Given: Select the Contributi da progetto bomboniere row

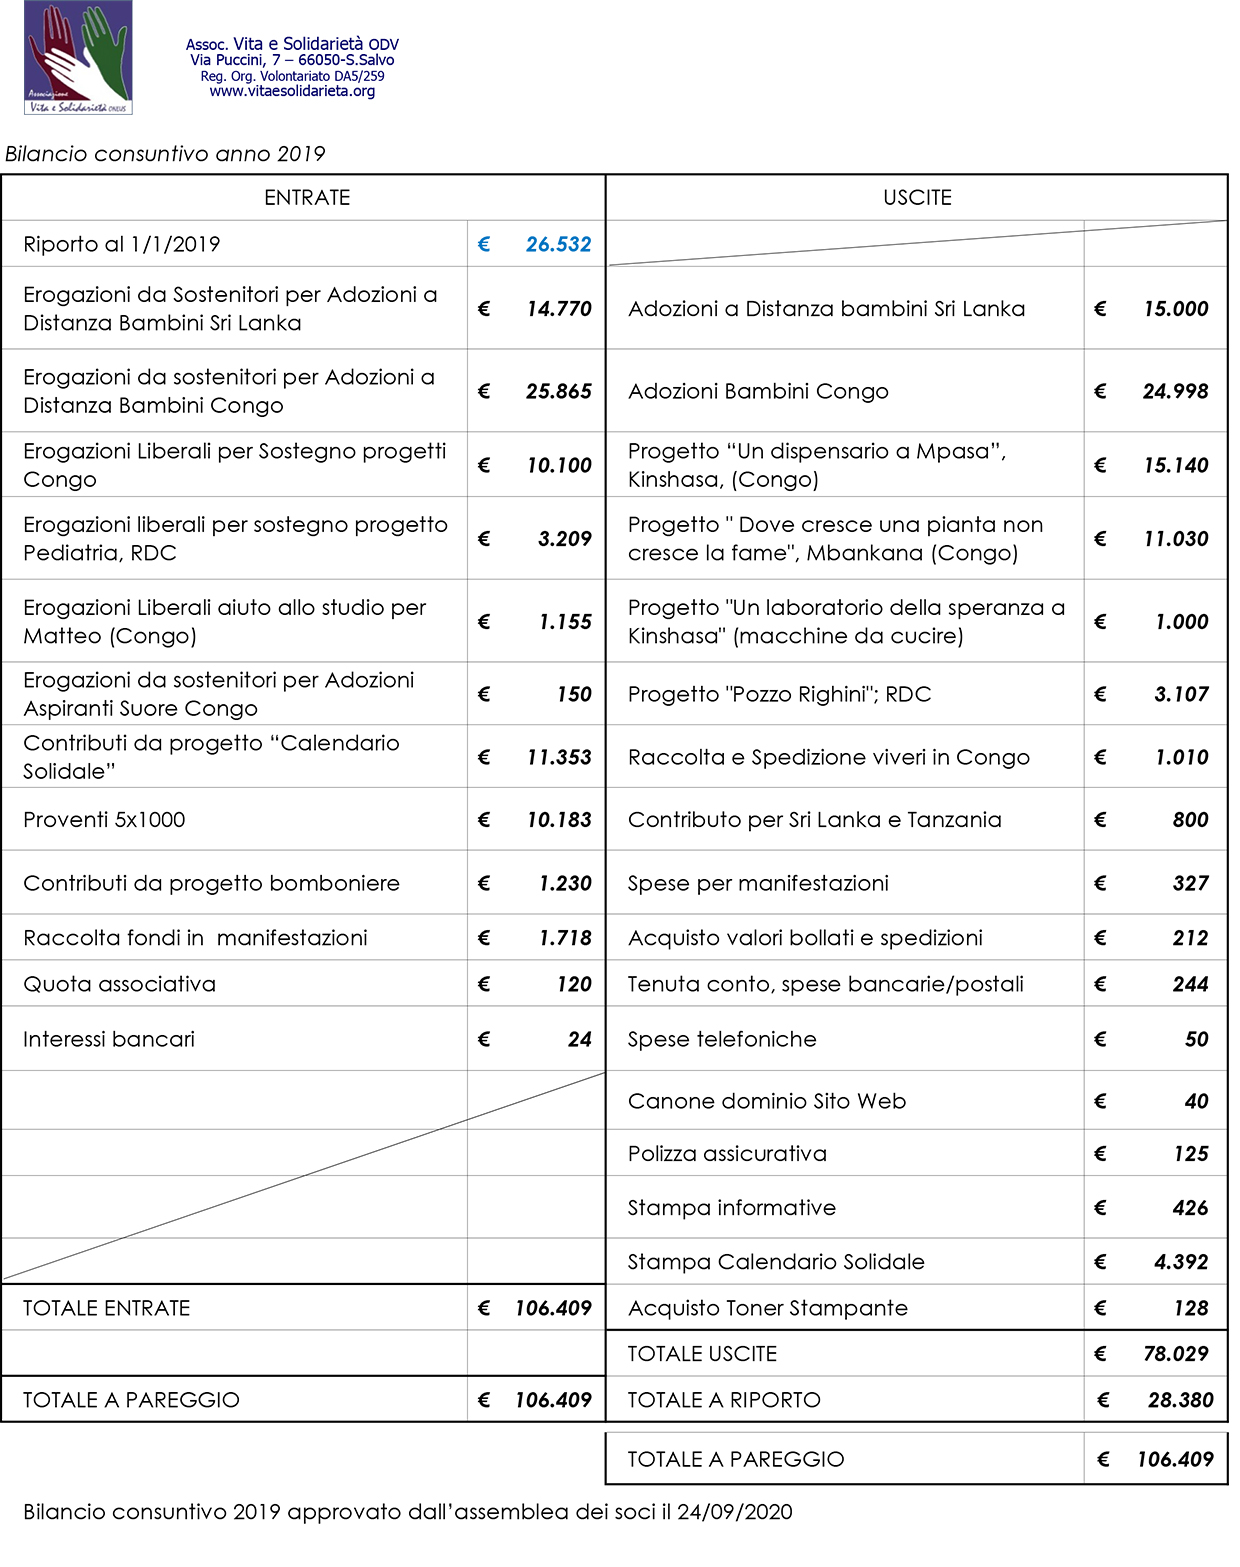Looking at the screenshot, I should tap(304, 883).
